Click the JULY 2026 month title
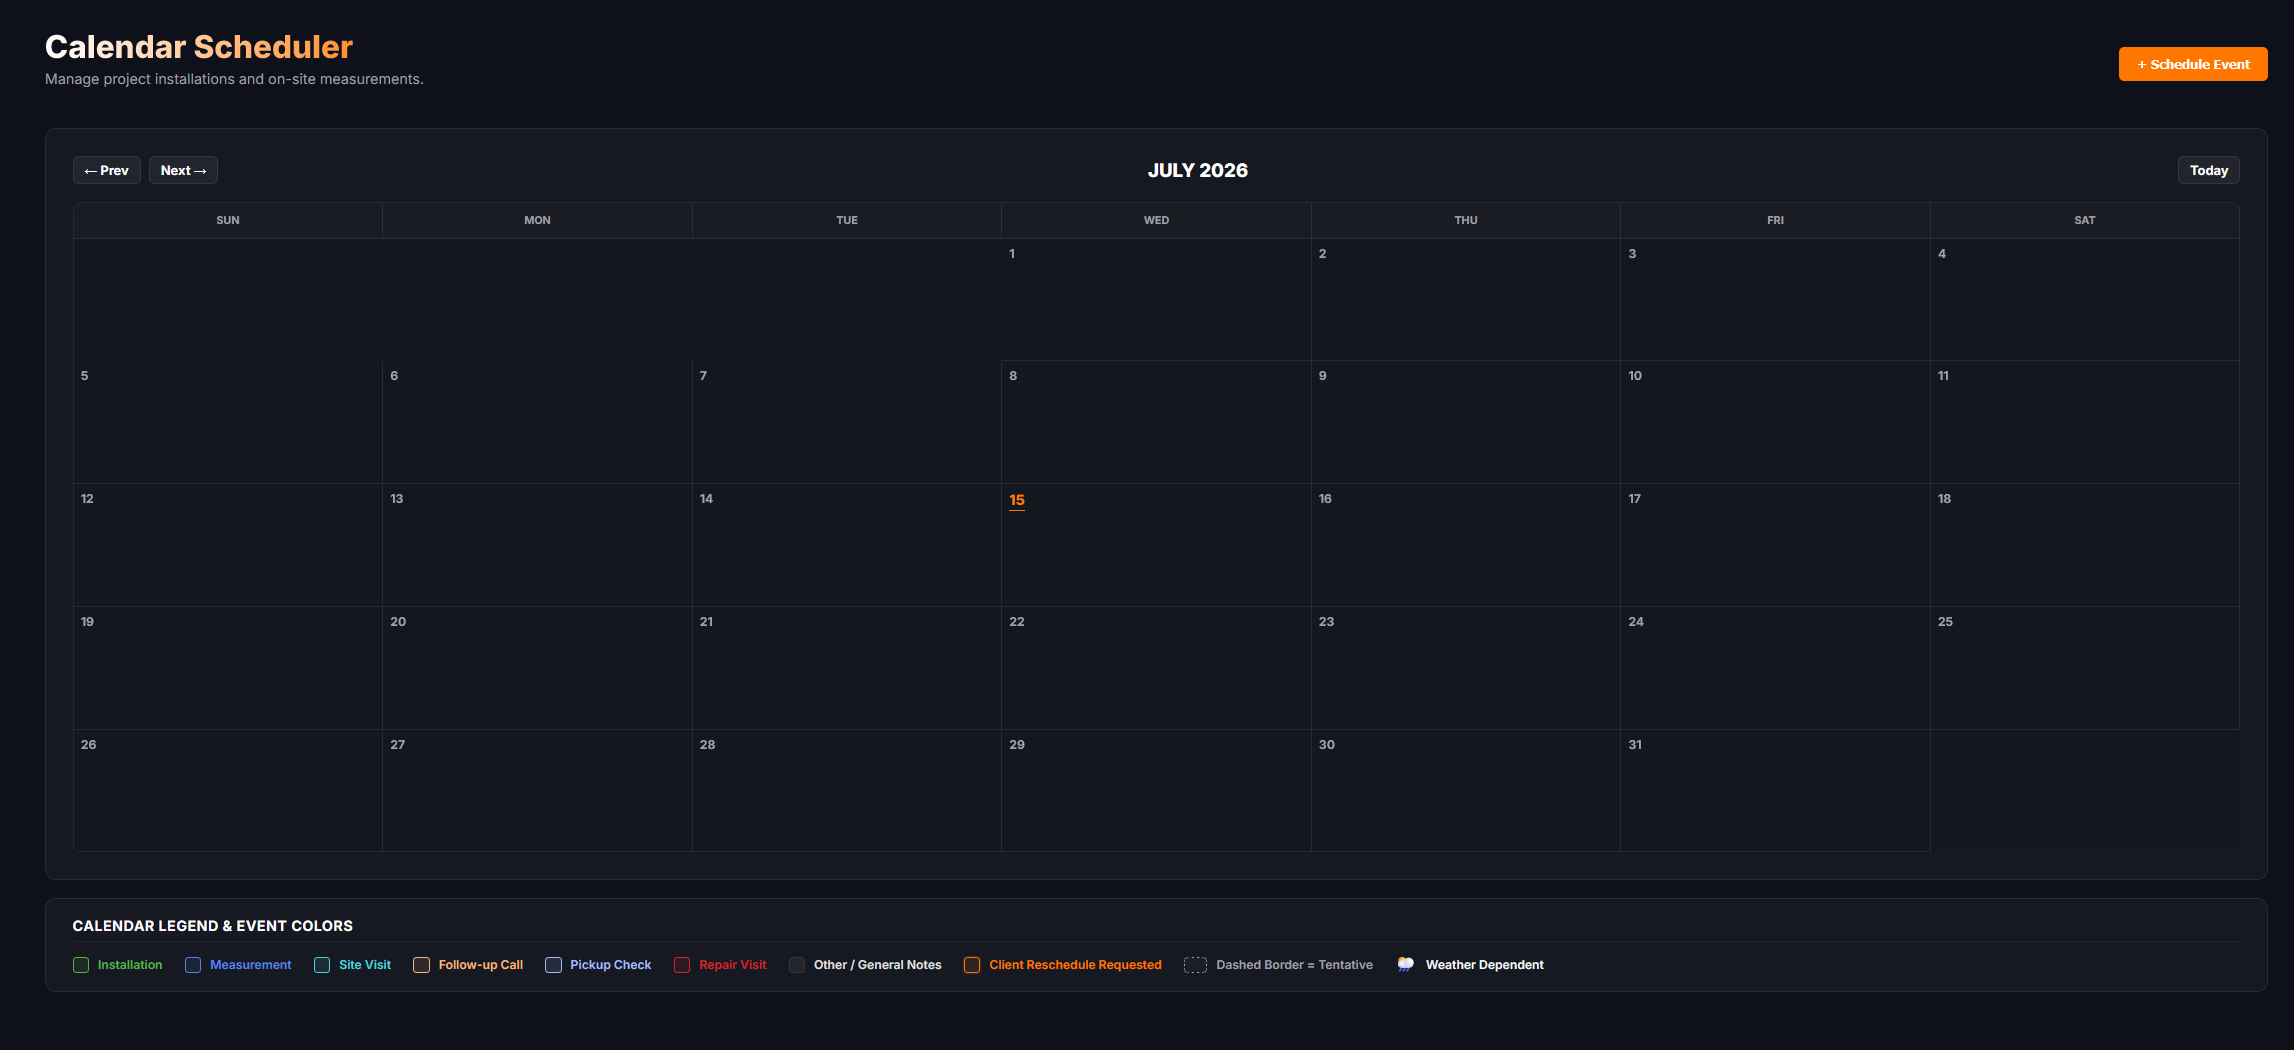The image size is (2294, 1050). coord(1197,170)
